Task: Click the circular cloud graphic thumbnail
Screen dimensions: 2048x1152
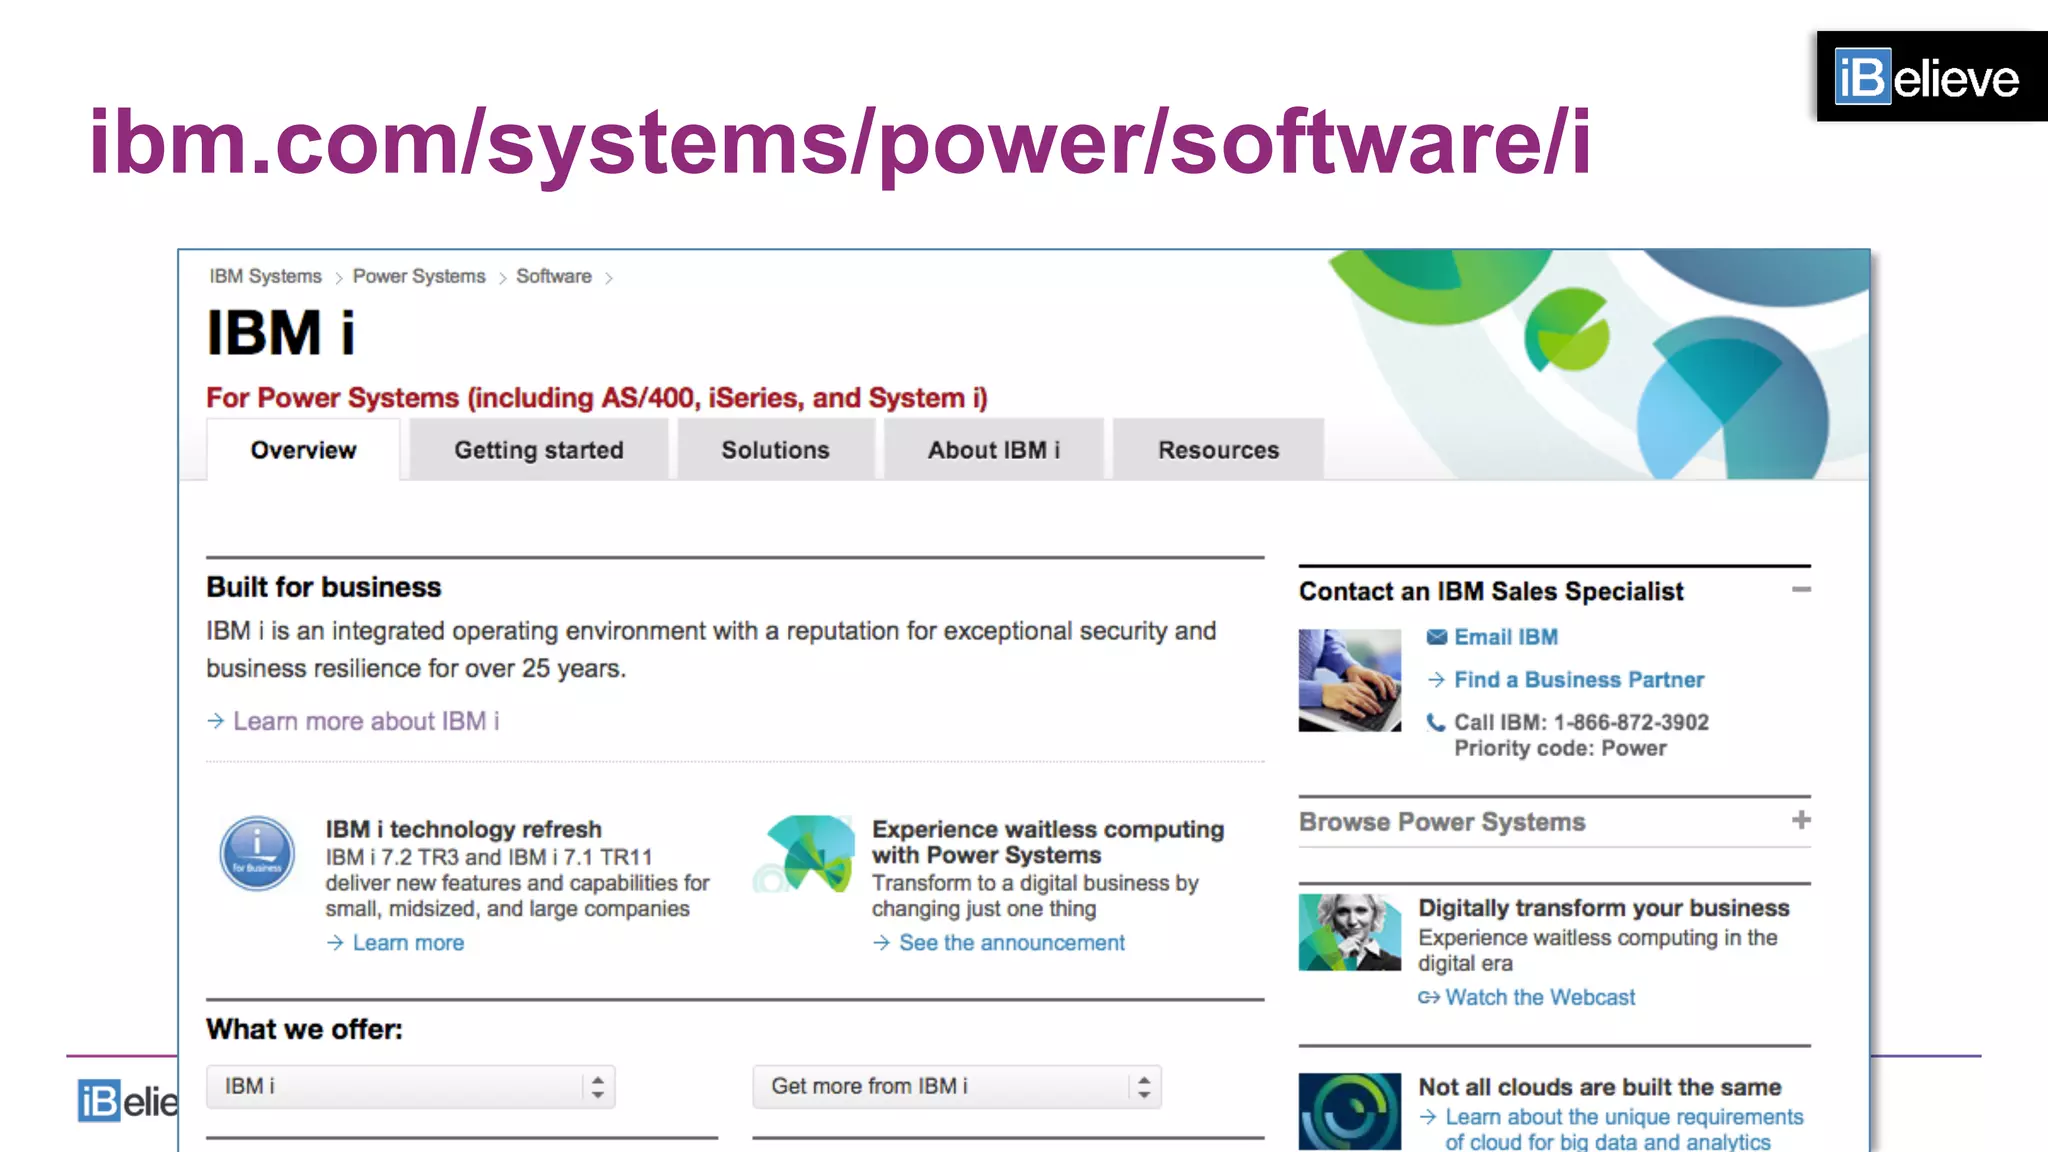Action: pyautogui.click(x=1350, y=1111)
